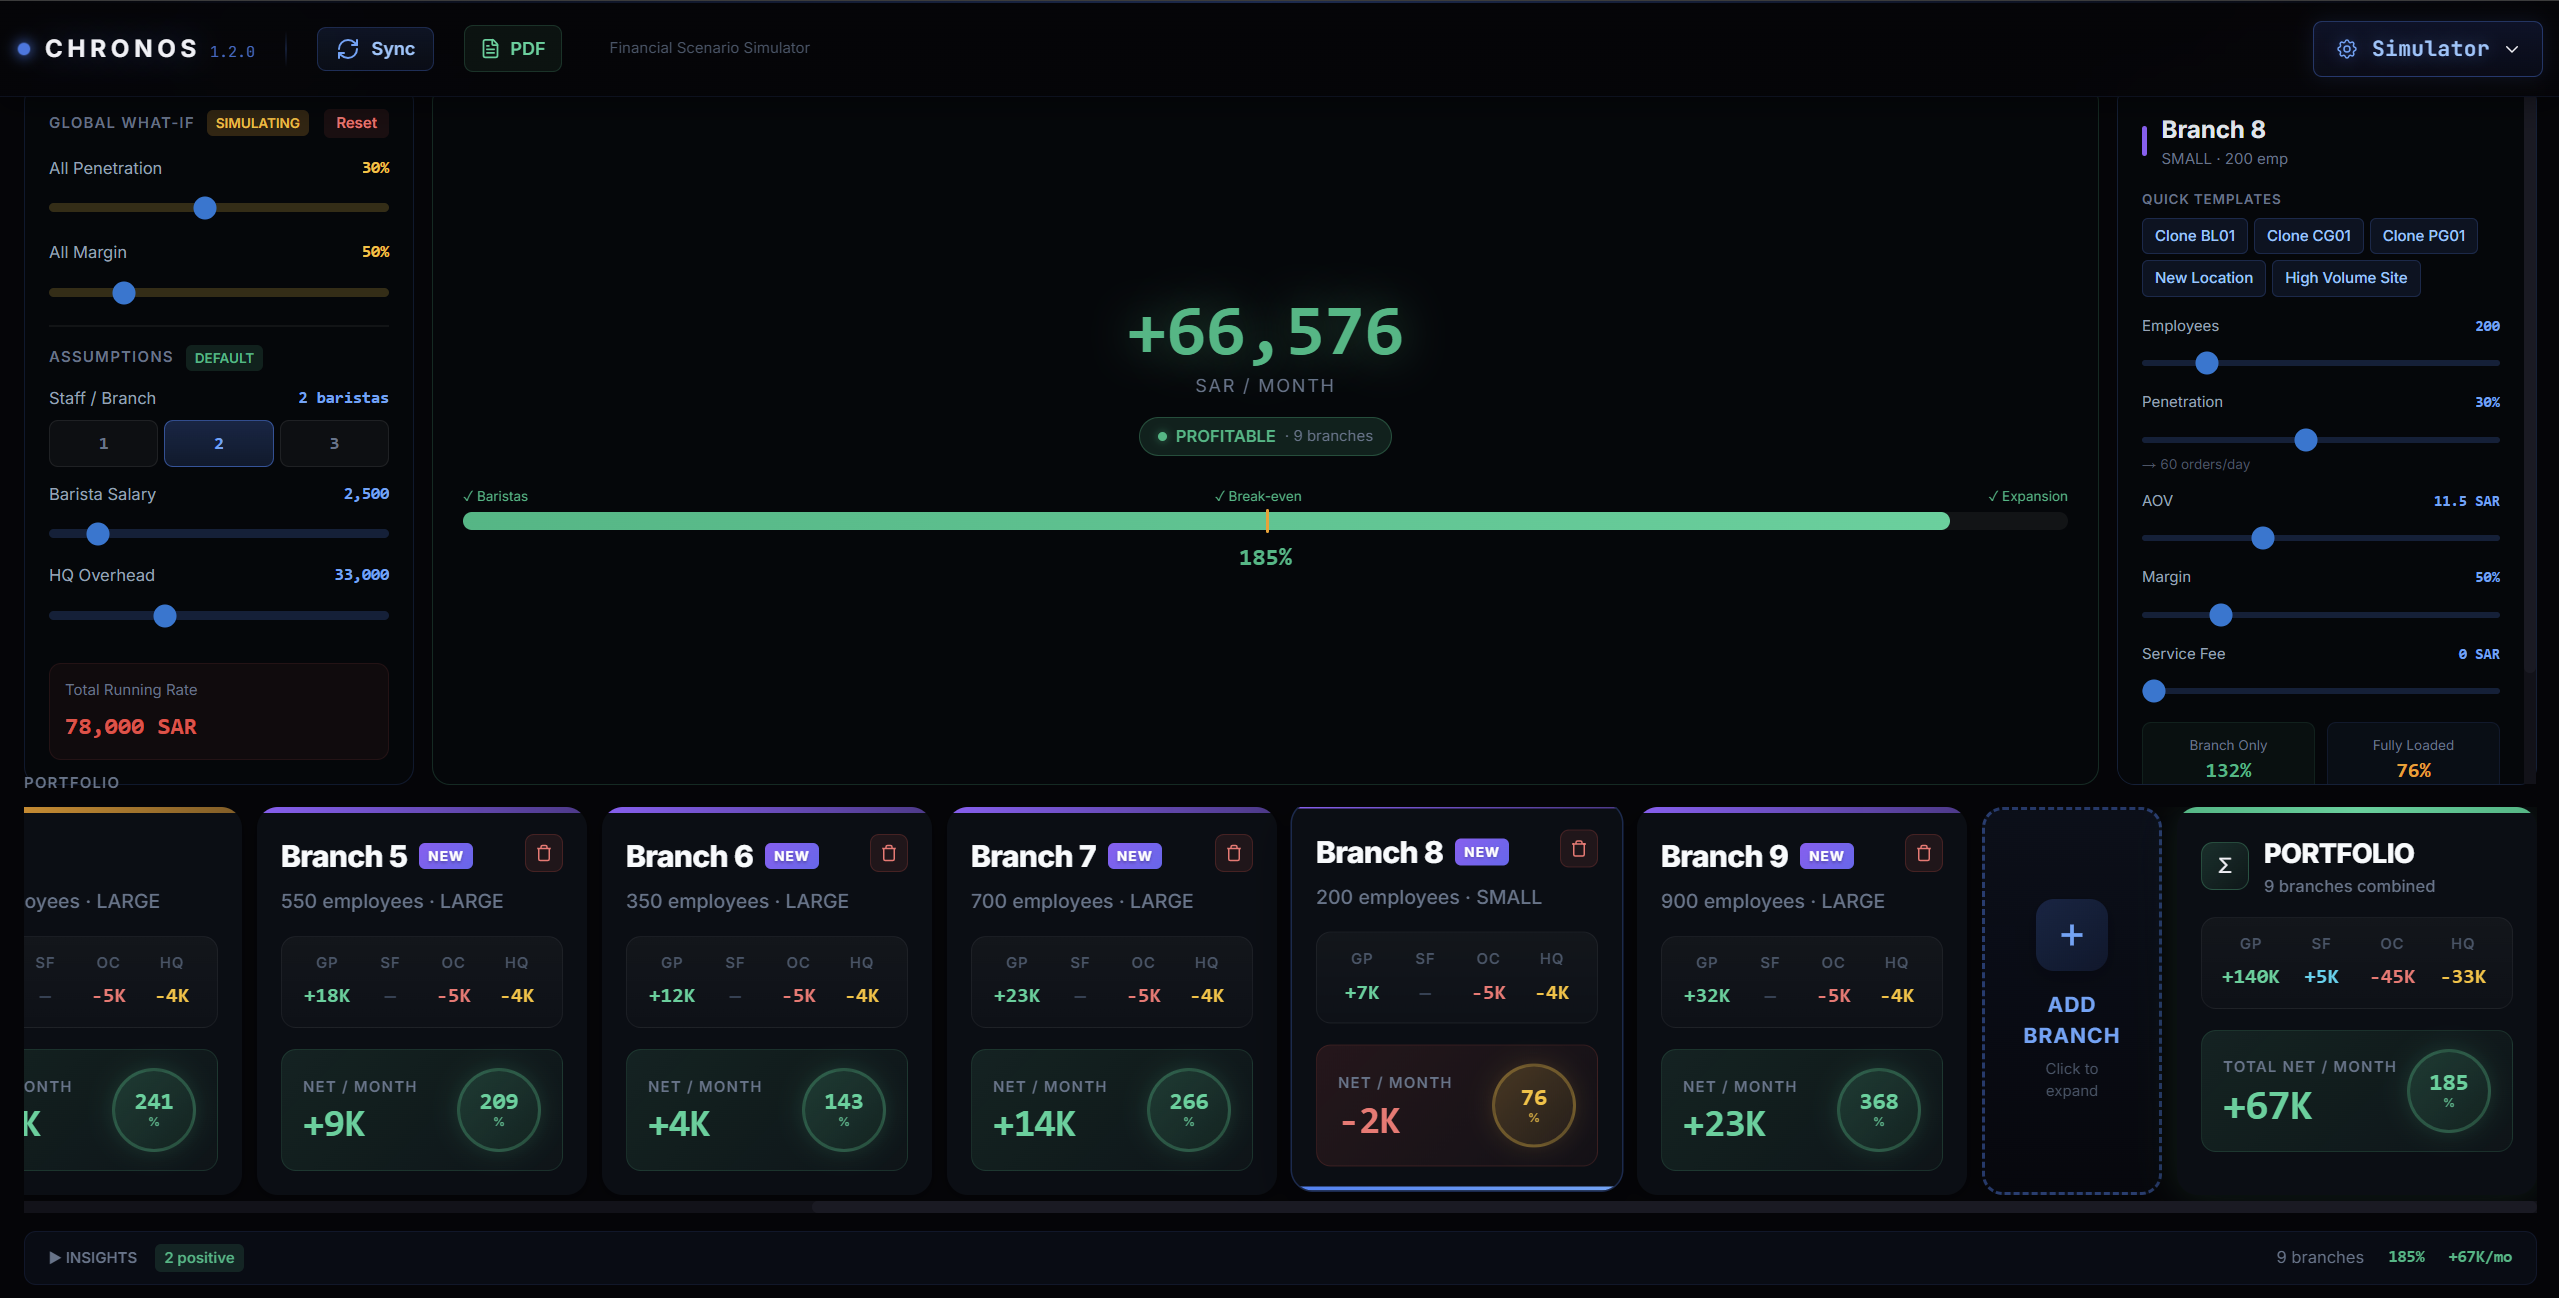2559x1298 pixels.
Task: Open Simulator via the gear icon
Action: (x=2347, y=48)
